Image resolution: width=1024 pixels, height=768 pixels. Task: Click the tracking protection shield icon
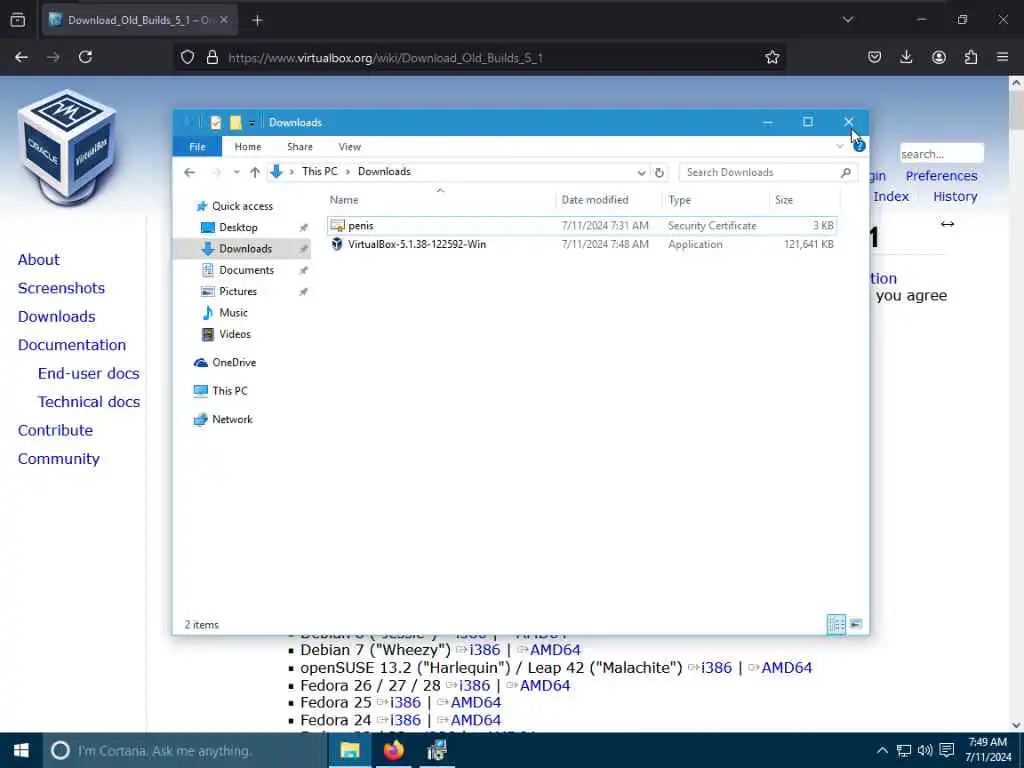[x=187, y=57]
